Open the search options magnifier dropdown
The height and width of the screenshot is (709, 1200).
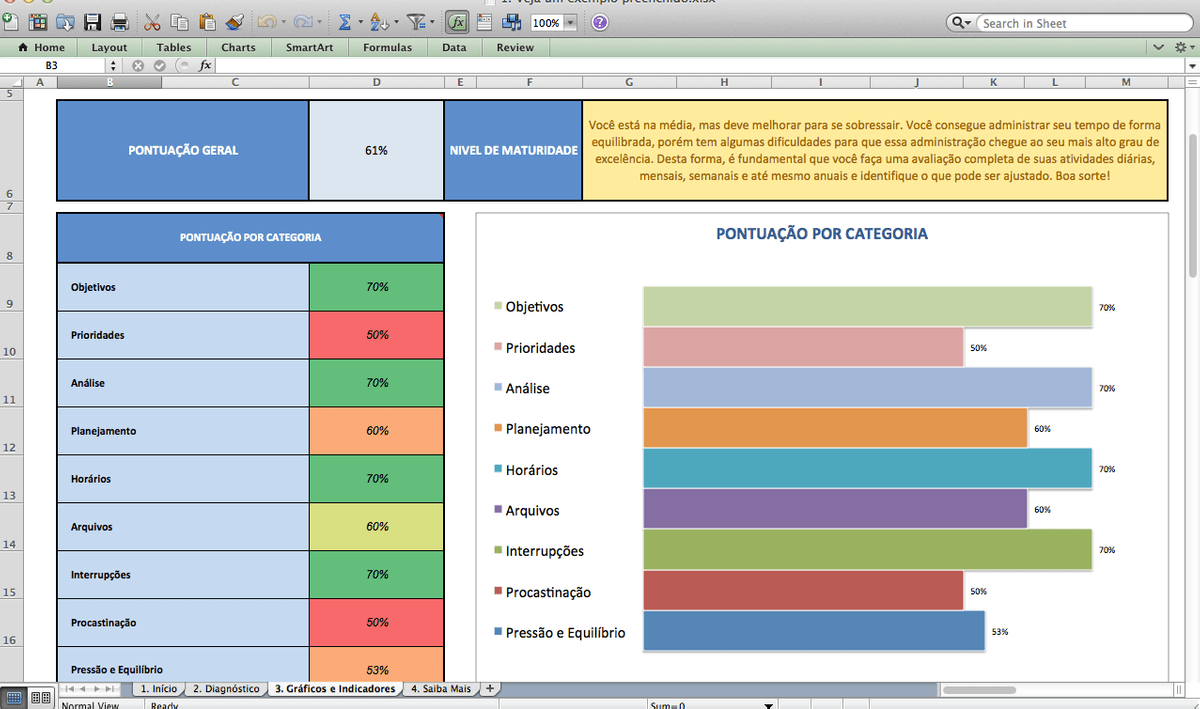click(962, 23)
